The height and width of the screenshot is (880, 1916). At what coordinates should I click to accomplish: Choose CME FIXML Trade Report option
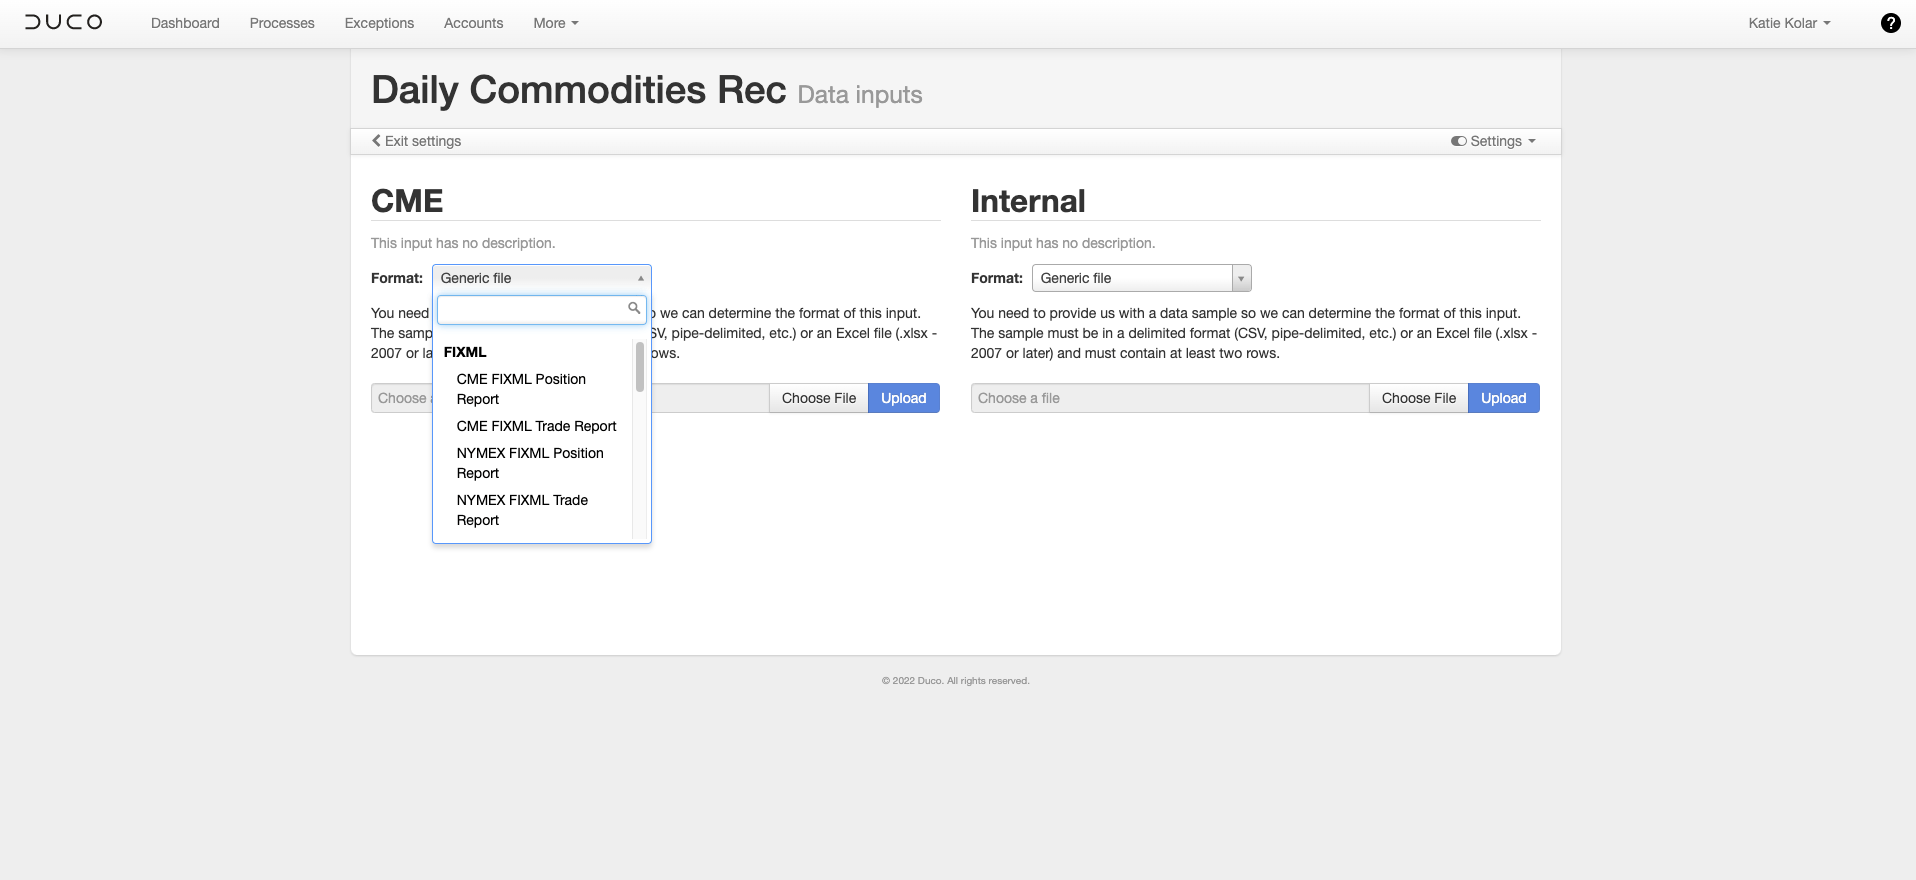click(x=536, y=426)
